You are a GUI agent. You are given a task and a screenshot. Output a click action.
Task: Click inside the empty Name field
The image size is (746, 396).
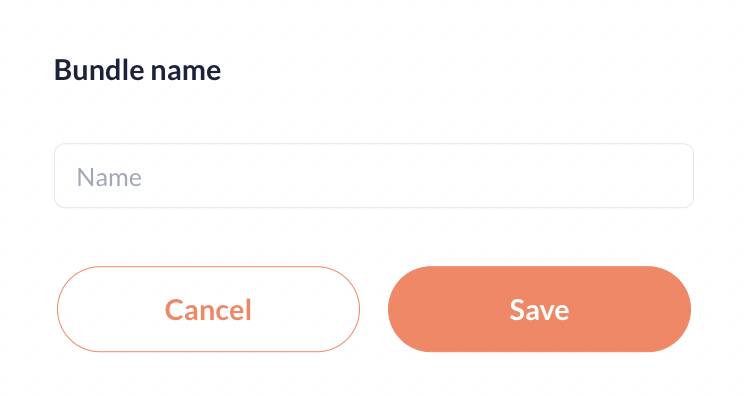click(x=374, y=176)
